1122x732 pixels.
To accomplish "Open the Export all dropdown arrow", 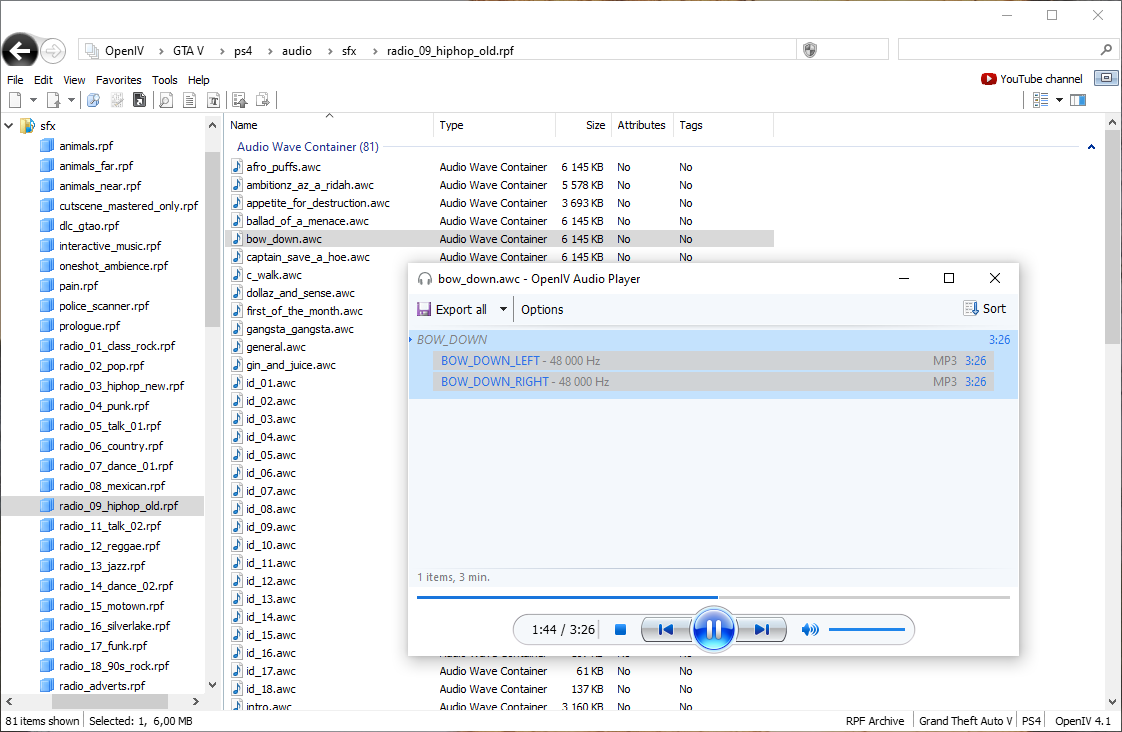I will coord(503,309).
